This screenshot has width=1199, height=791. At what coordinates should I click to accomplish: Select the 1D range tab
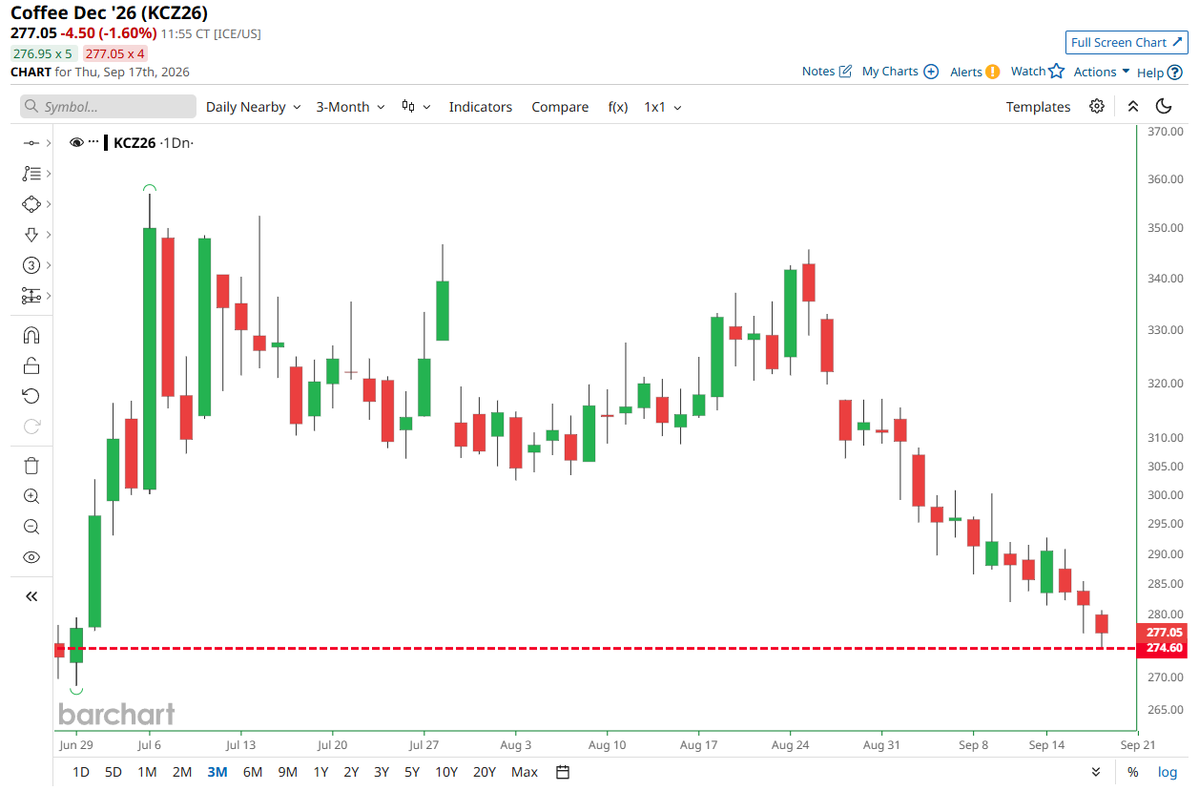click(x=80, y=772)
